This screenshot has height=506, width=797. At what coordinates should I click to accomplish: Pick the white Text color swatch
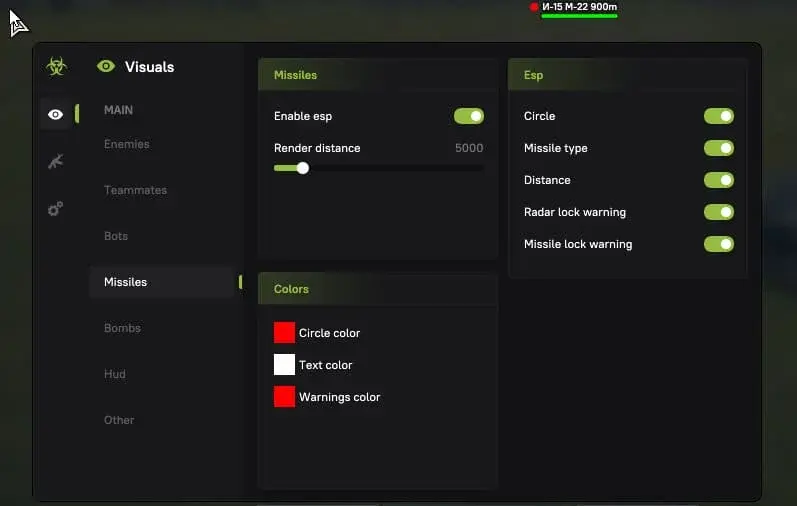[284, 365]
